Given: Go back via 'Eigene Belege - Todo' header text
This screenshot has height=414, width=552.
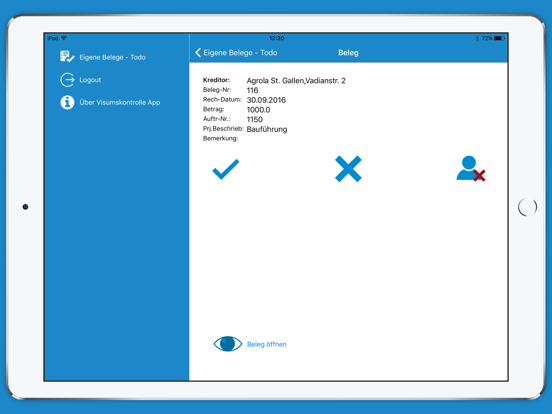Looking at the screenshot, I should [240, 53].
